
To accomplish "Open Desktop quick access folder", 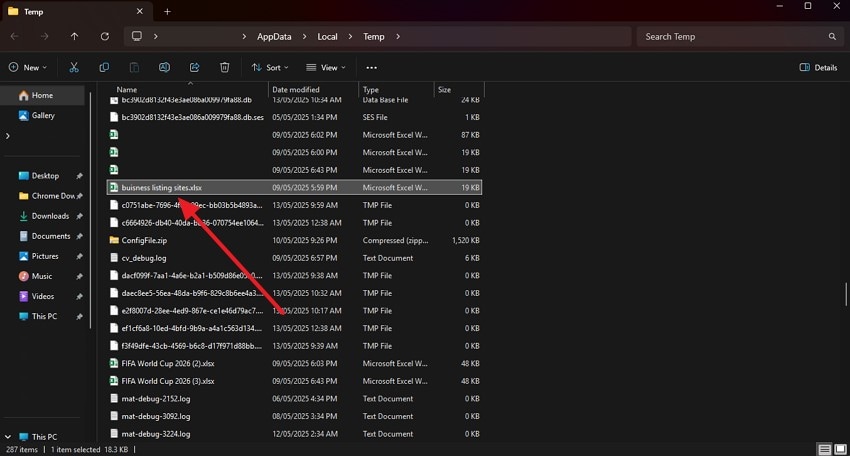I will pos(45,176).
